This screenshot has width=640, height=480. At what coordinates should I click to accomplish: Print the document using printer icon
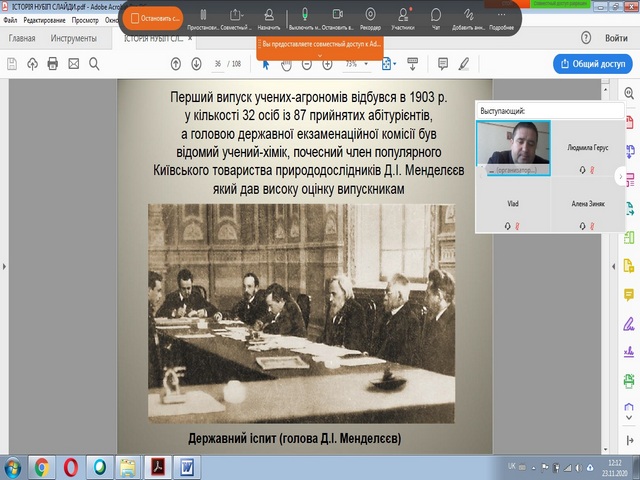[x=53, y=64]
